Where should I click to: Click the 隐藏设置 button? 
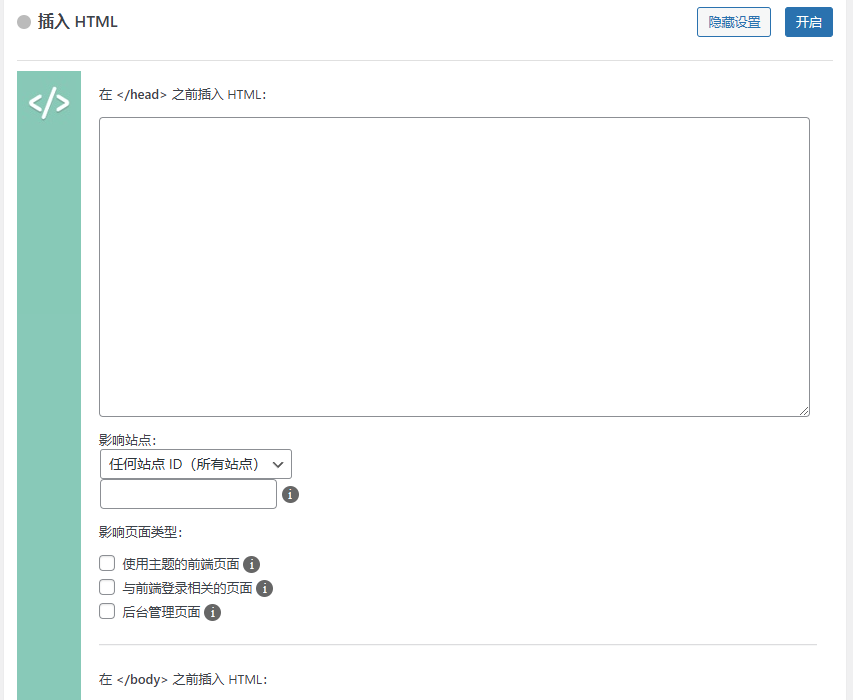click(733, 21)
